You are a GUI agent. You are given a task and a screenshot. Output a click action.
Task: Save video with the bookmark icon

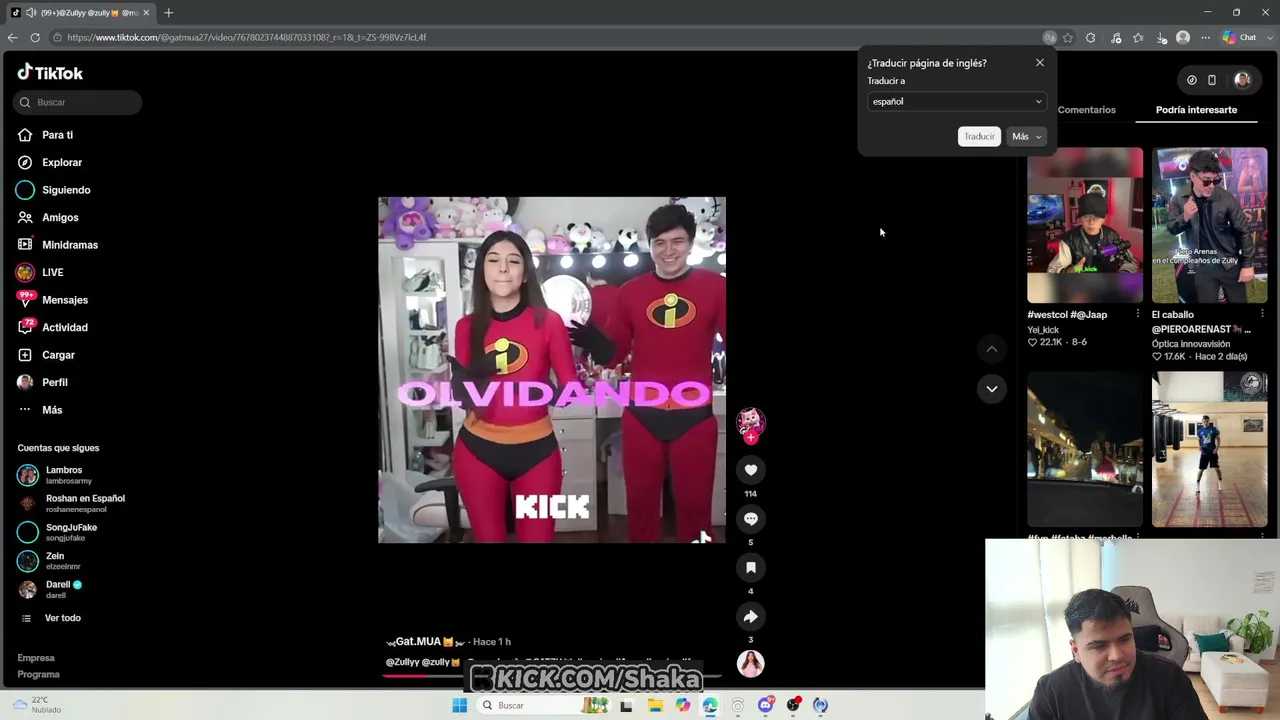750,568
